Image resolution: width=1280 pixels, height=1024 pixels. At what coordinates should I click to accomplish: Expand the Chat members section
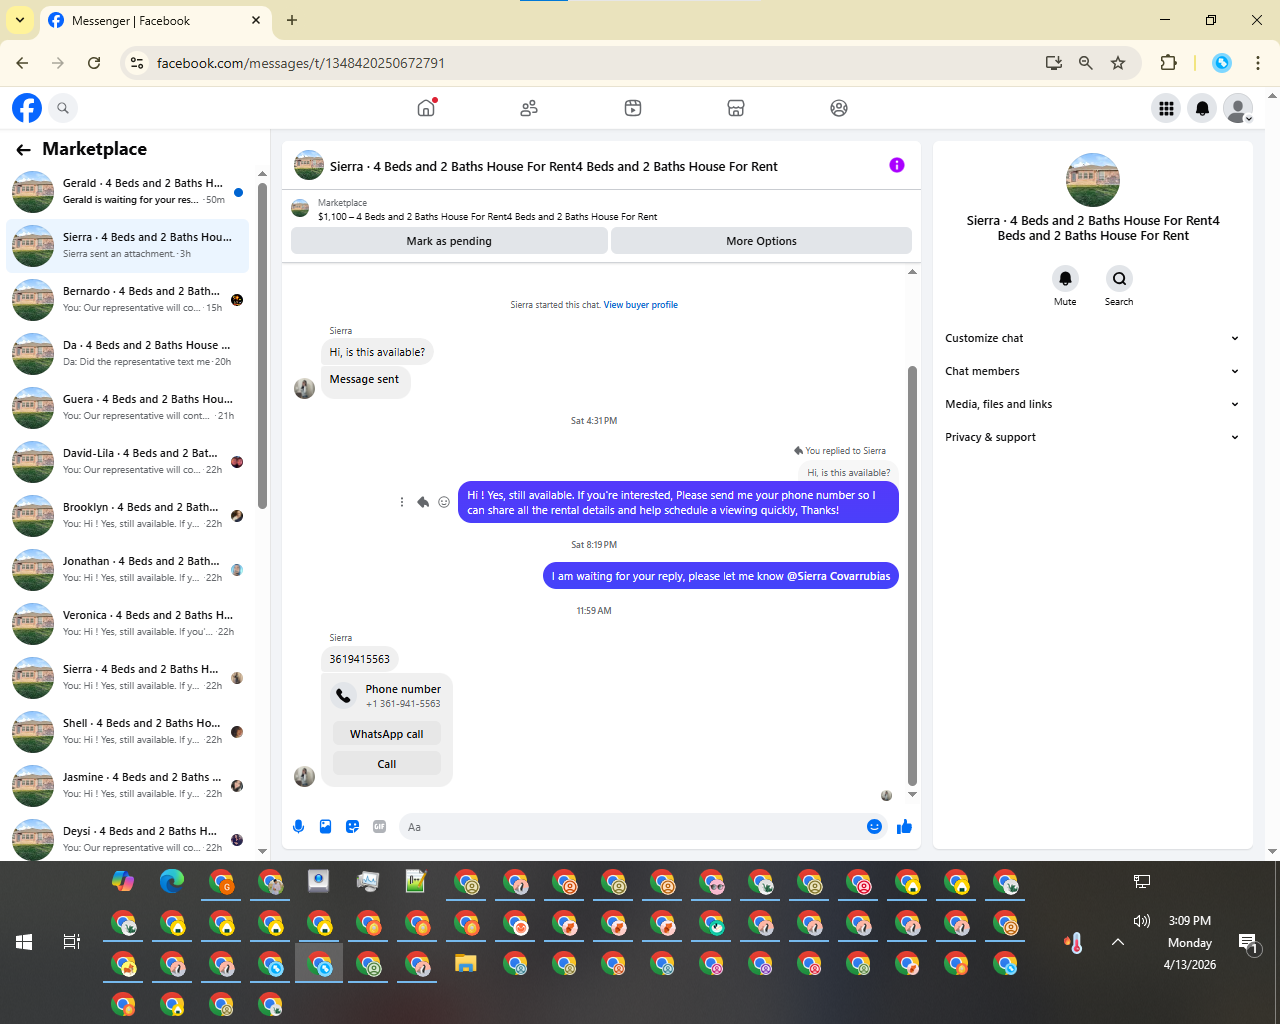(1092, 371)
